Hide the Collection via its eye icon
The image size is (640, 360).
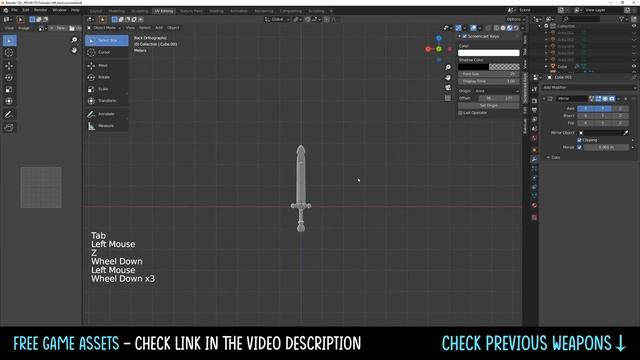click(x=634, y=26)
